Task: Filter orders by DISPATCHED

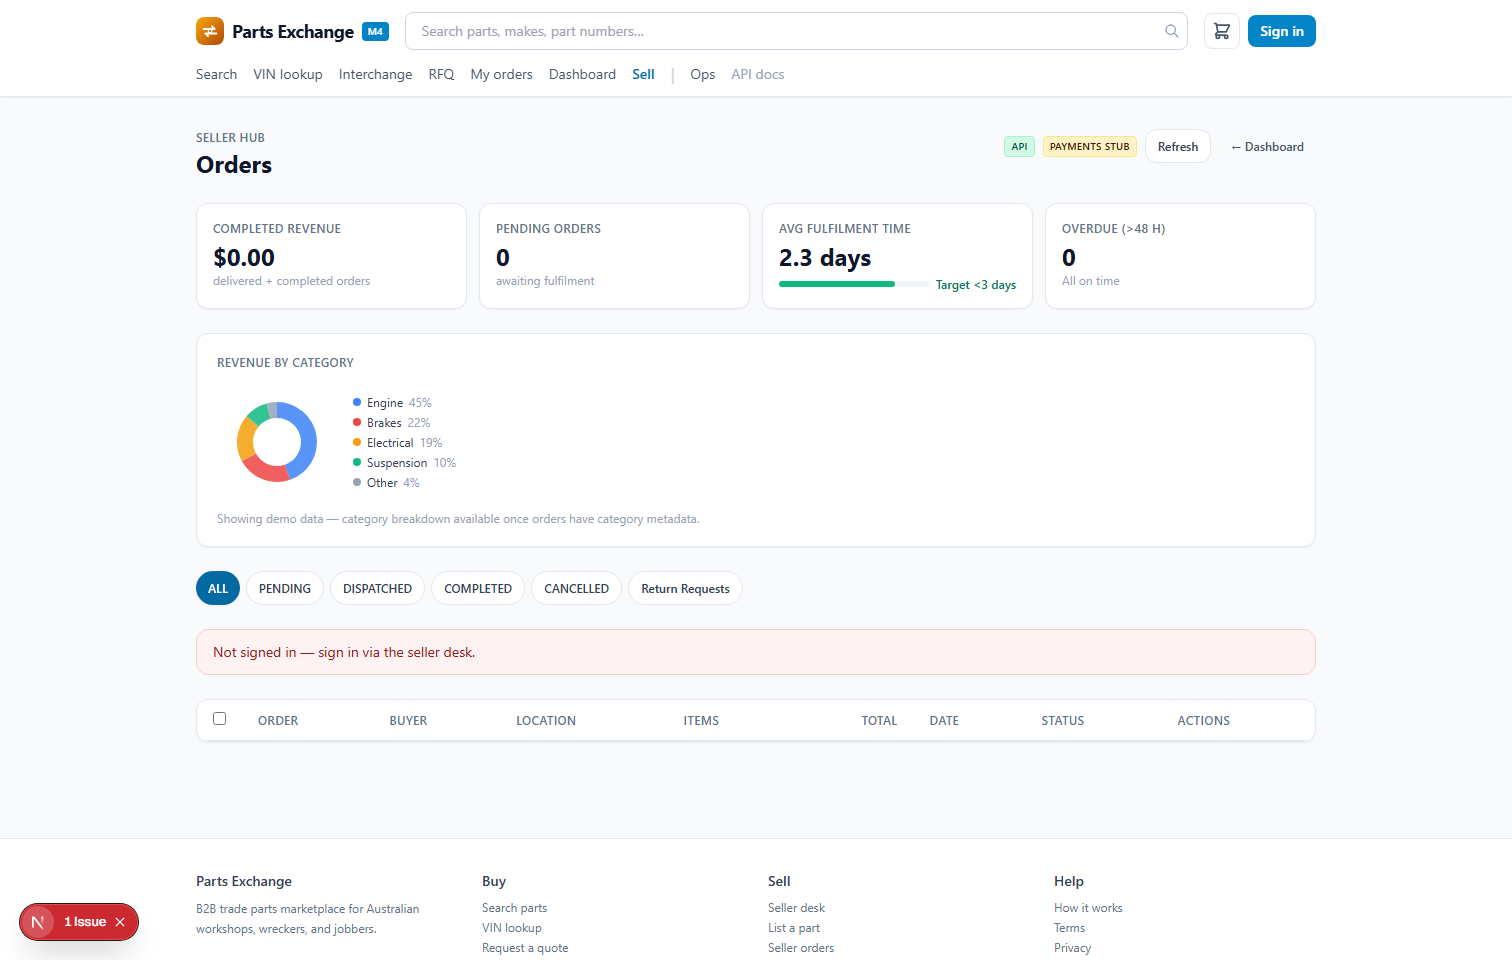Action: pos(377,589)
